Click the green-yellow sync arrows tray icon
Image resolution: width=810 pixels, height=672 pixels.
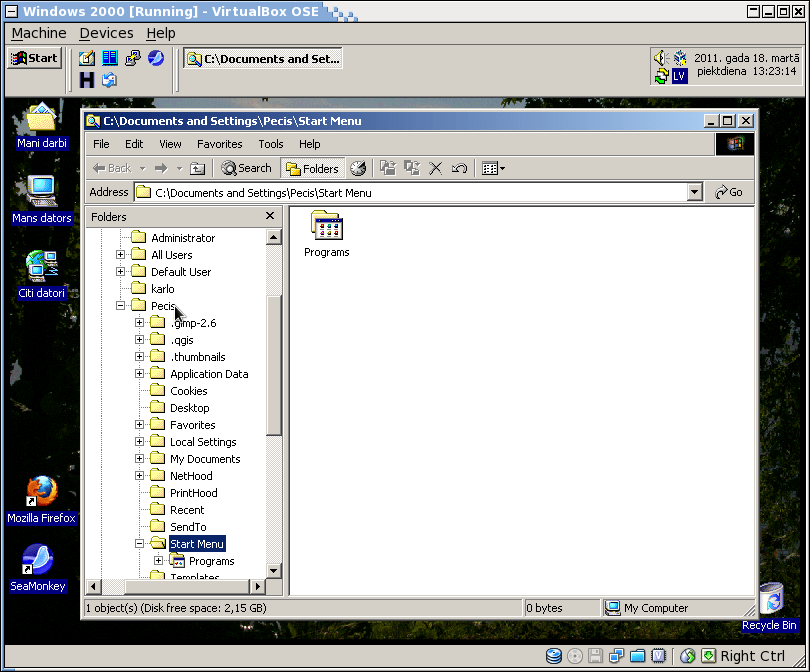(661, 76)
